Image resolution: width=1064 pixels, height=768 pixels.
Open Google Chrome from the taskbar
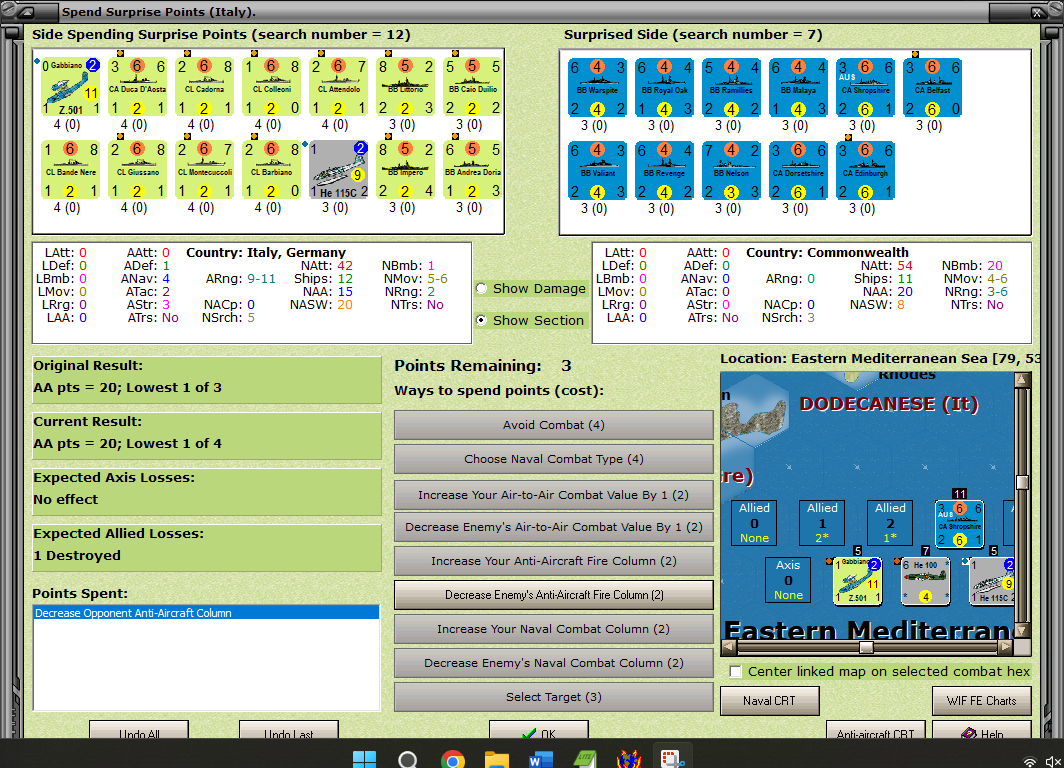click(x=453, y=759)
